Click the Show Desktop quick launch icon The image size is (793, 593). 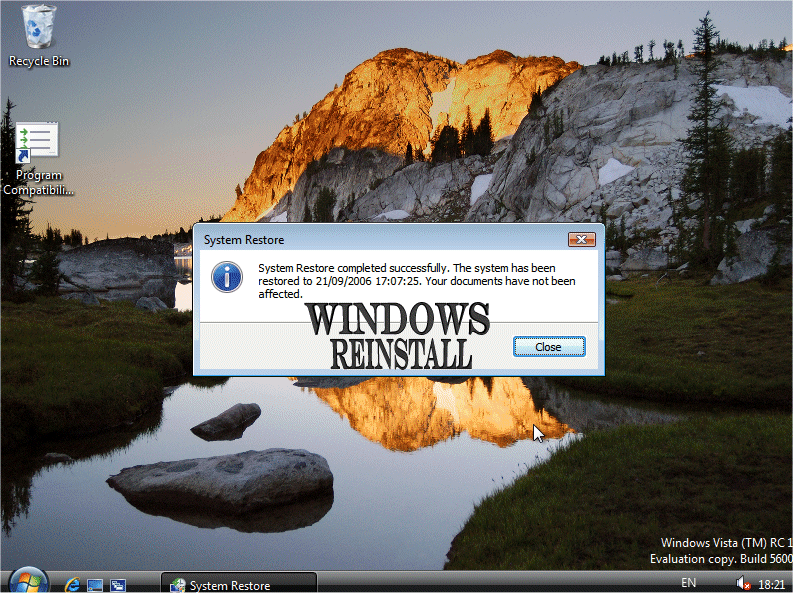[x=95, y=584]
